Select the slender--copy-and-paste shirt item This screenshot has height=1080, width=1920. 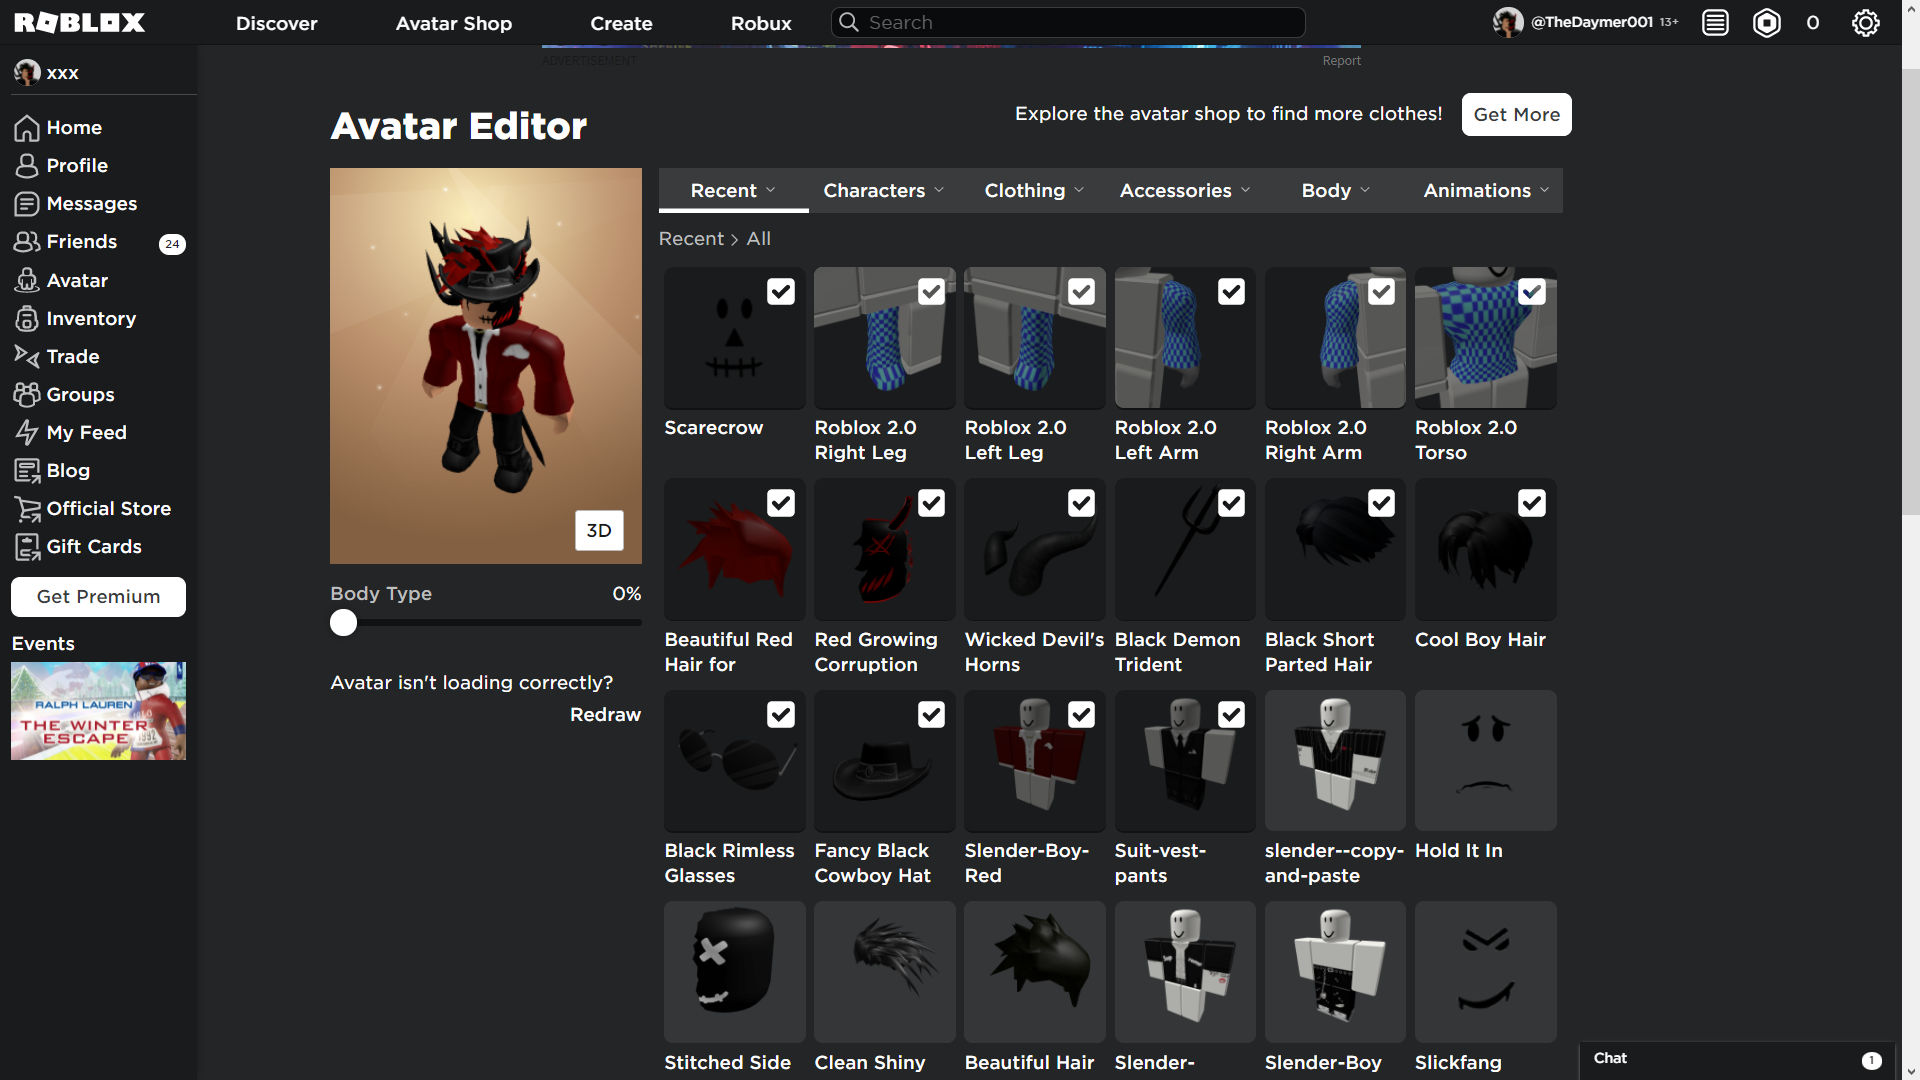[x=1335, y=761]
